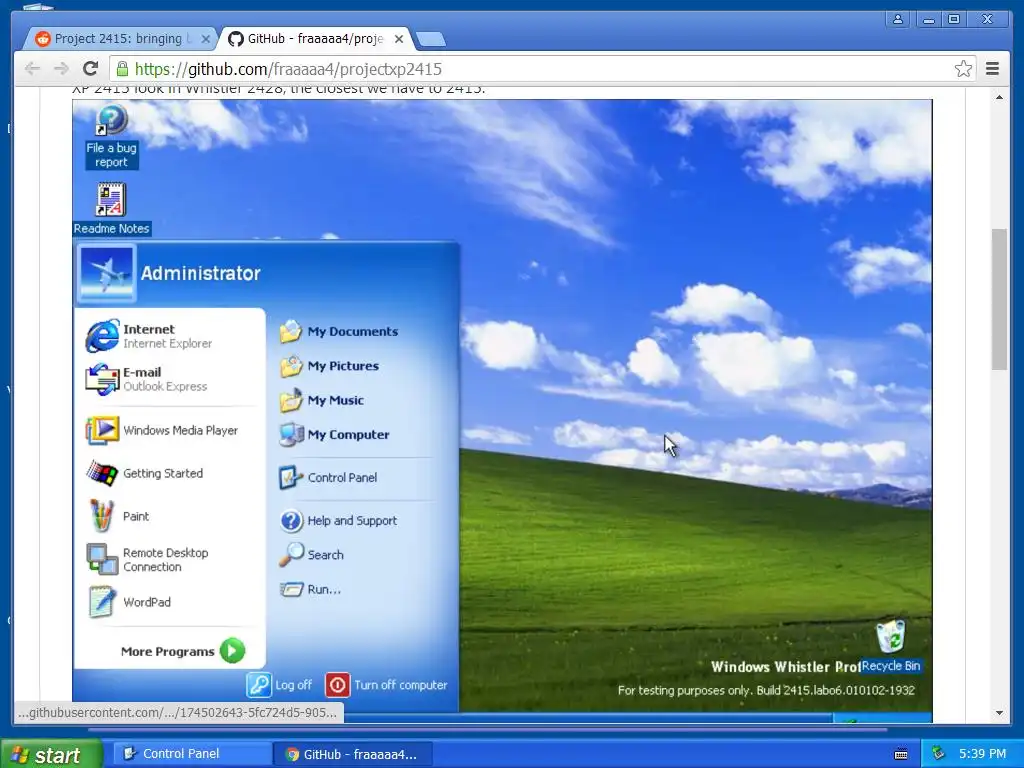Open the Chrome user profile button
This screenshot has height=768, width=1024.
(x=898, y=20)
